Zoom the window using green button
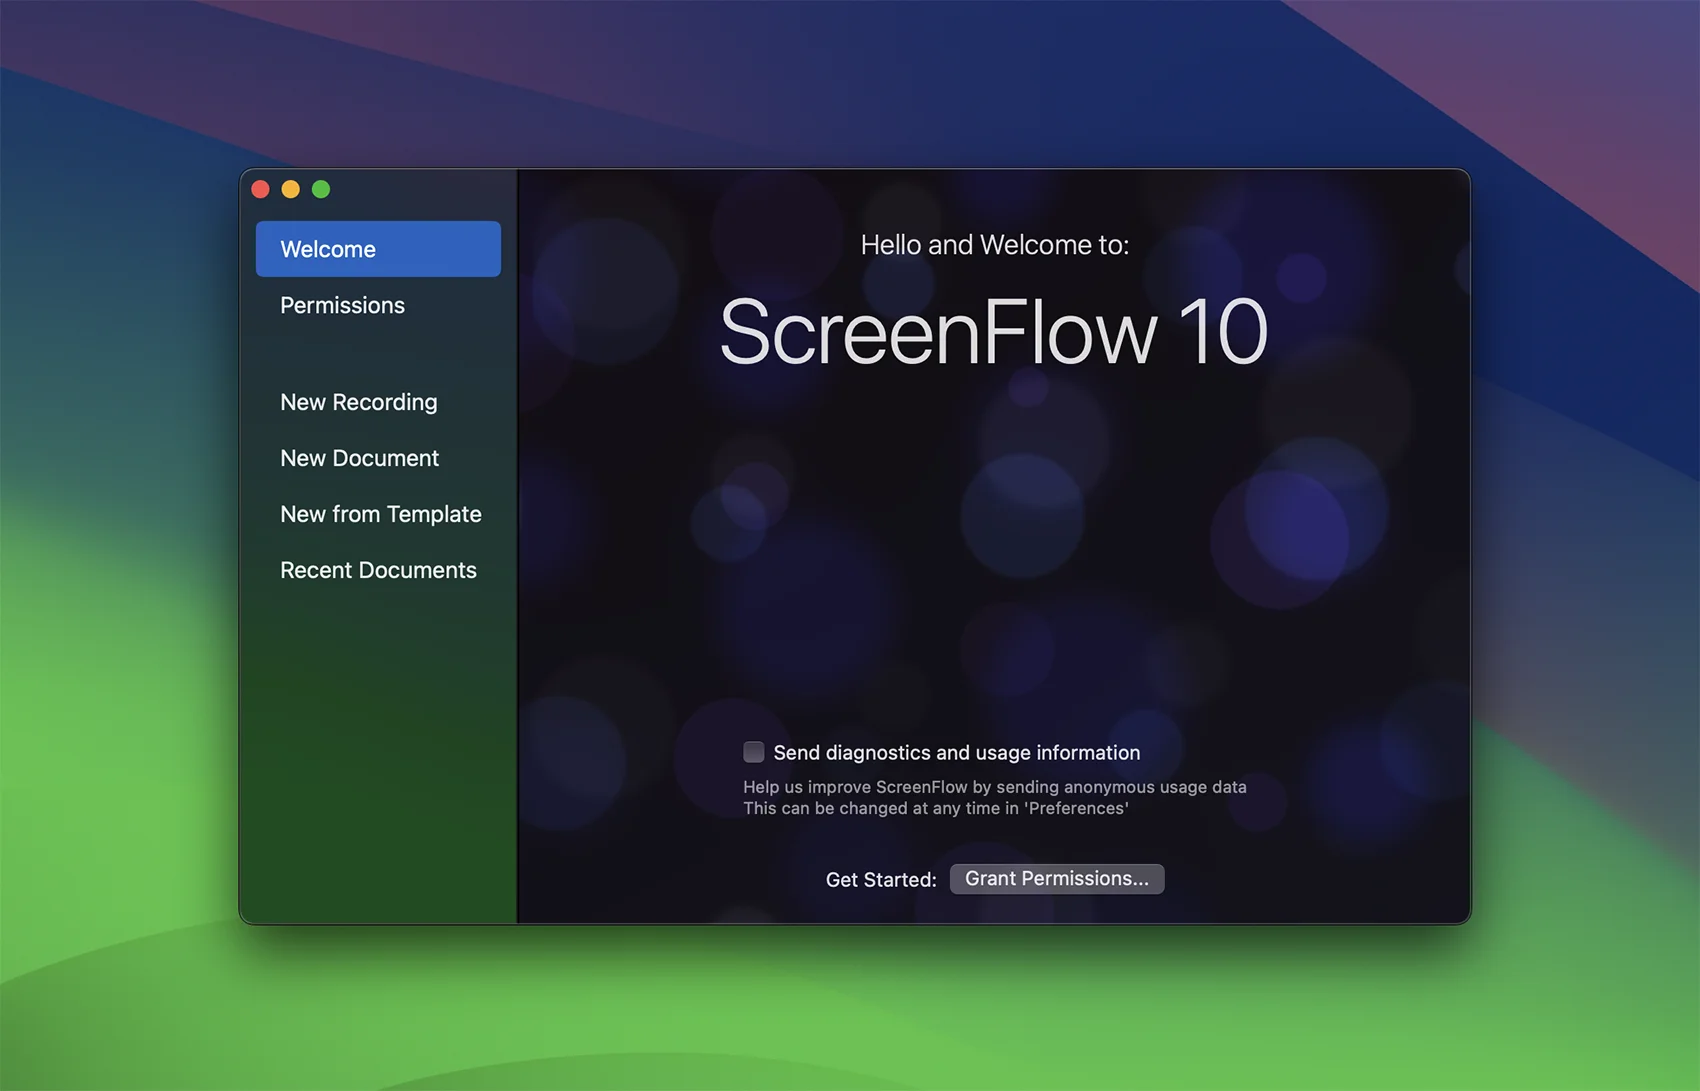The width and height of the screenshot is (1700, 1091). (x=321, y=189)
